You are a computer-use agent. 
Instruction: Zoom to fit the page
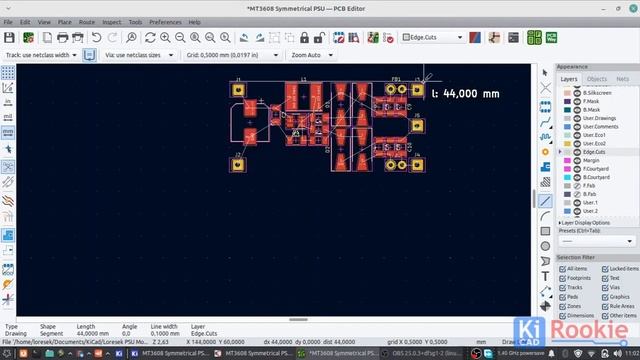coord(195,38)
